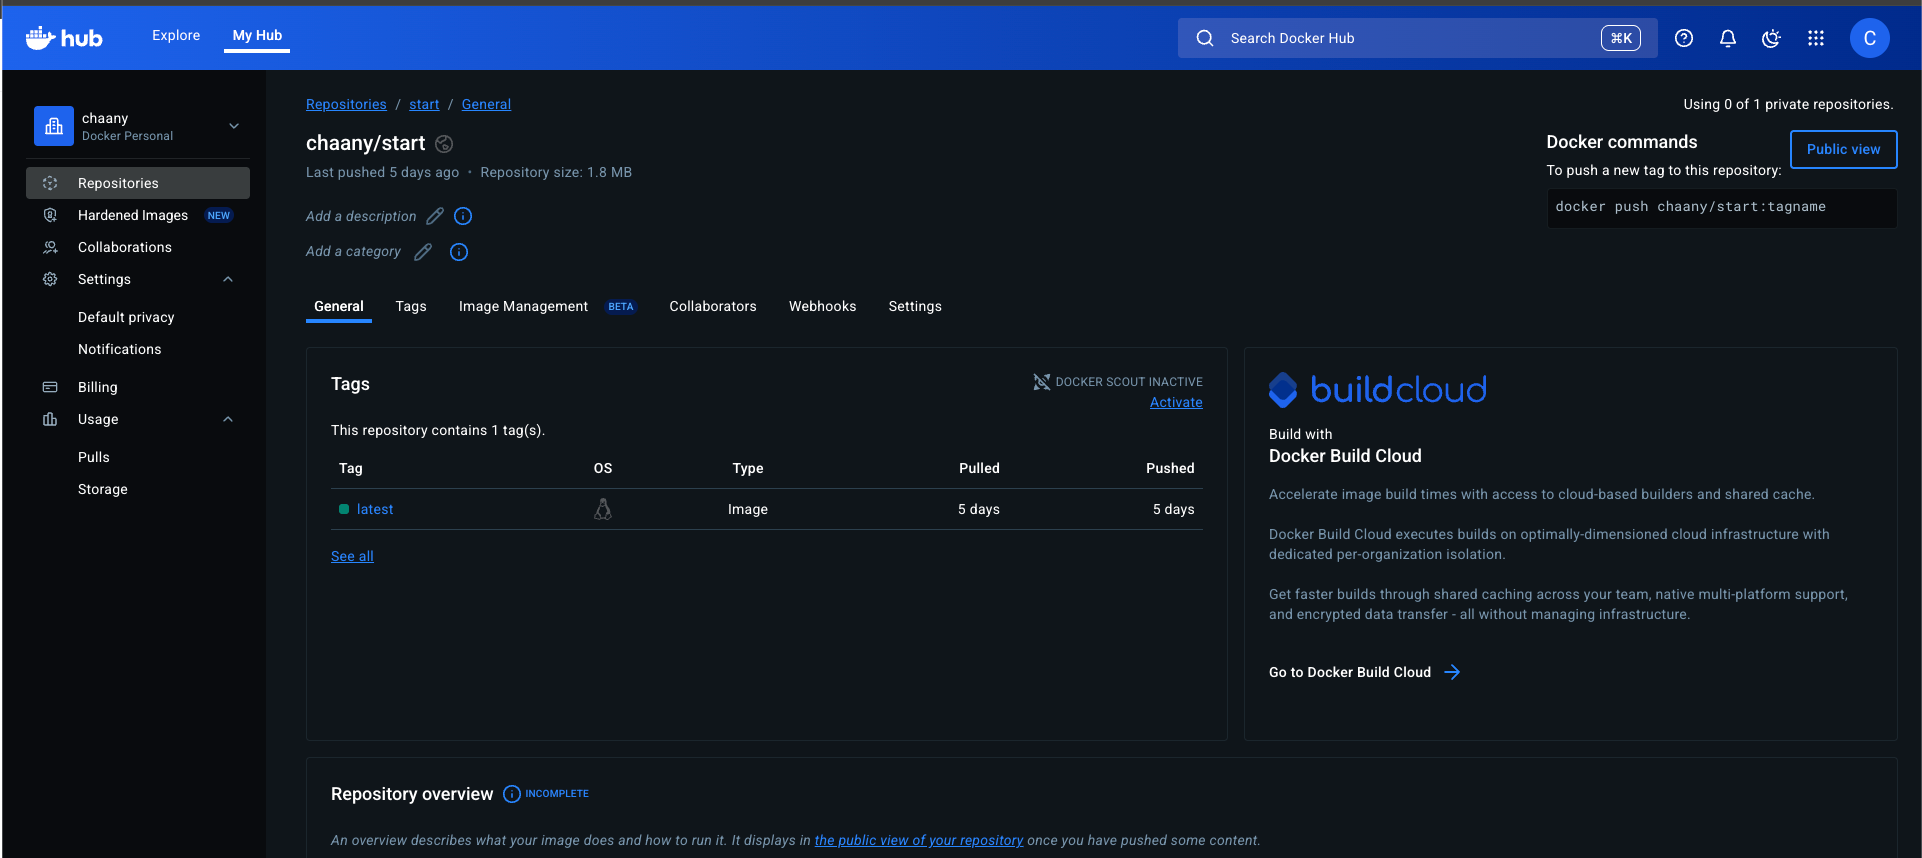Open the public view of your repository link
Image resolution: width=1922 pixels, height=858 pixels.
[919, 840]
